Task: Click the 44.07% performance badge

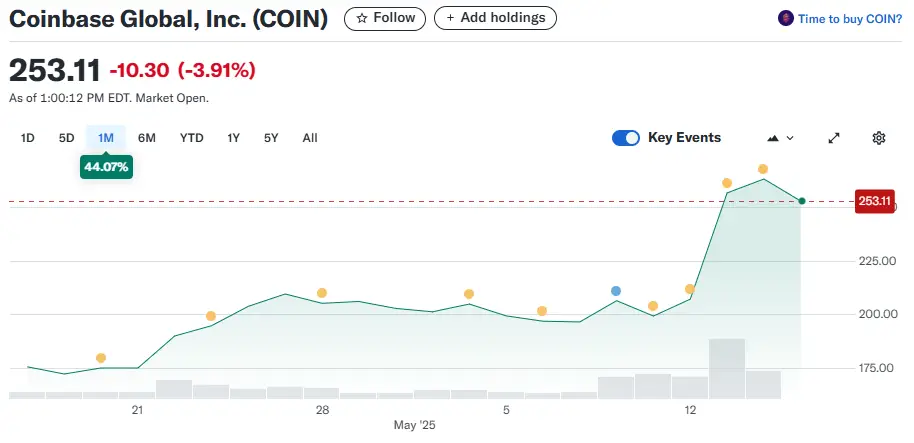Action: click(106, 167)
